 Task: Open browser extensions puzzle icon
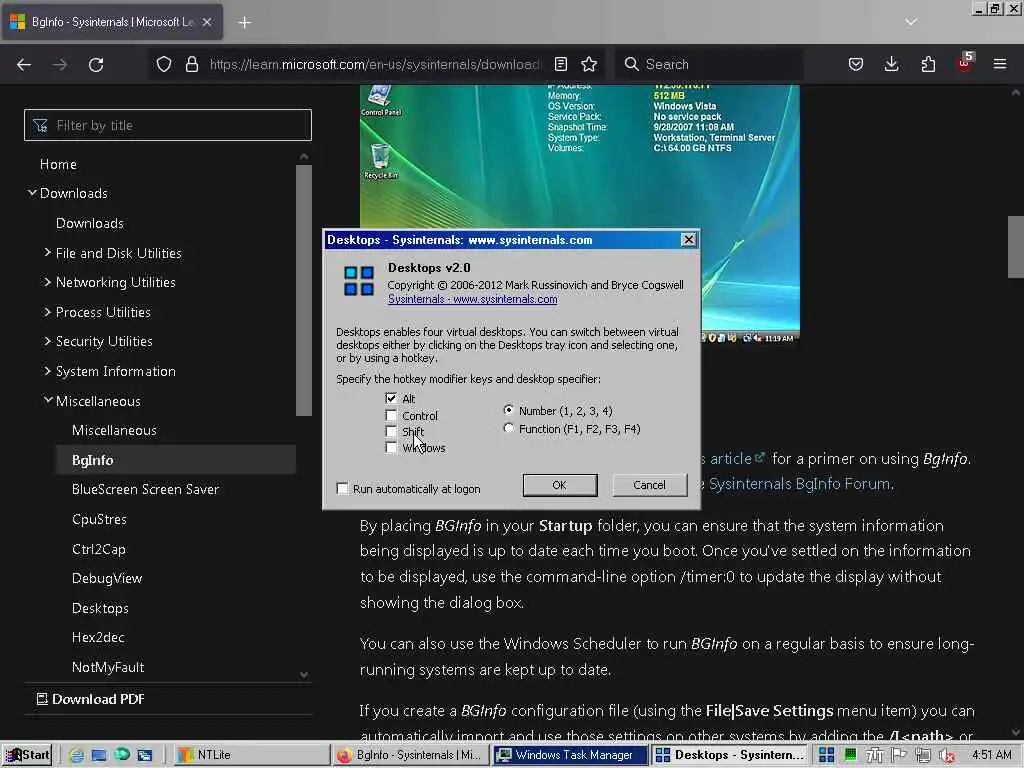pyautogui.click(x=928, y=64)
